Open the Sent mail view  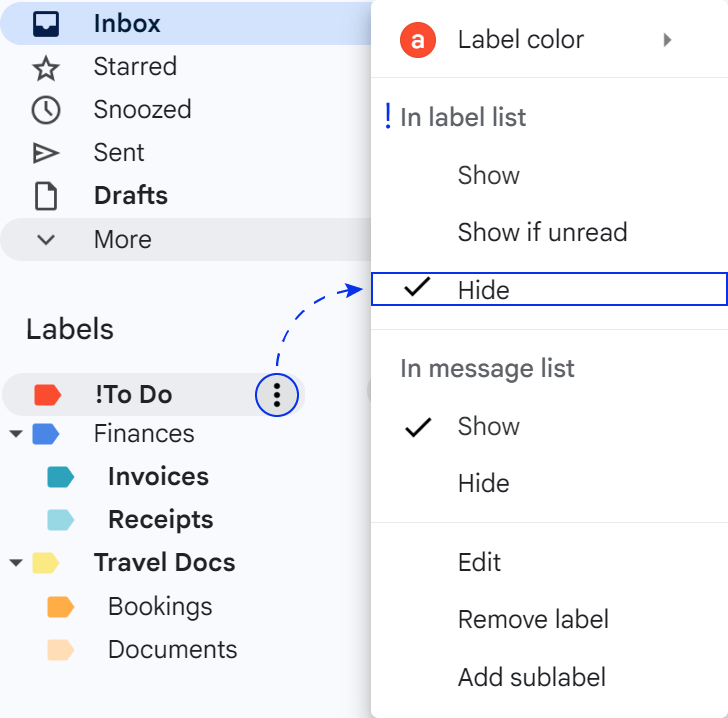point(119,153)
